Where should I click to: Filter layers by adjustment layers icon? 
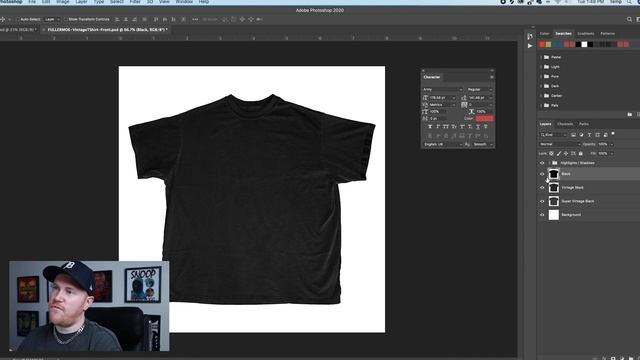(x=581, y=135)
